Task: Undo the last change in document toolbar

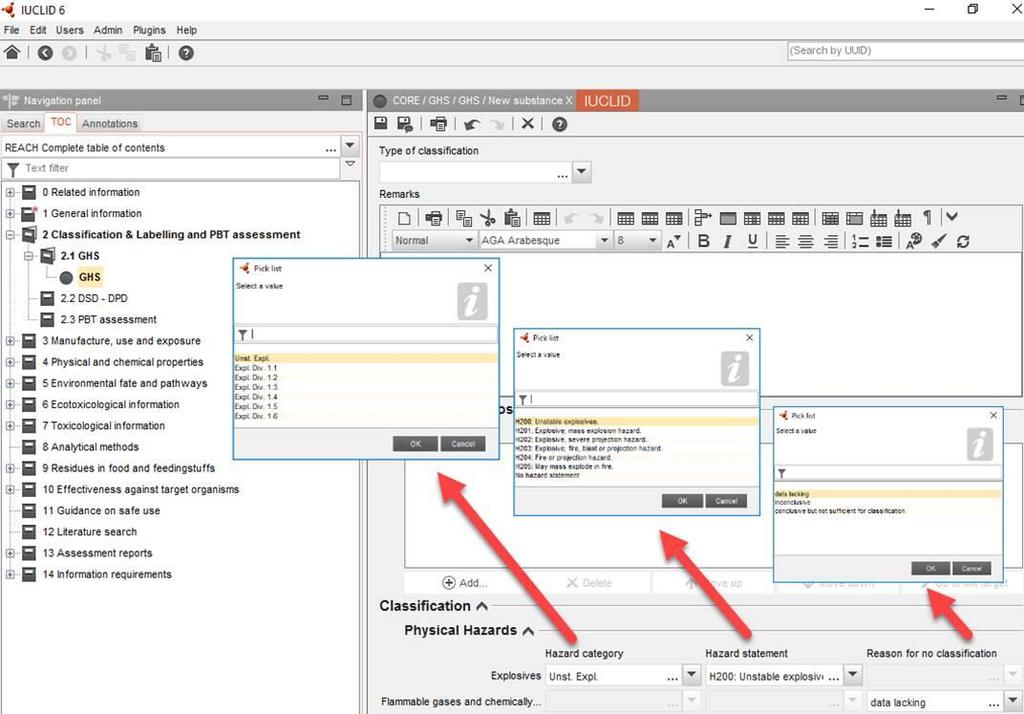Action: coord(472,124)
